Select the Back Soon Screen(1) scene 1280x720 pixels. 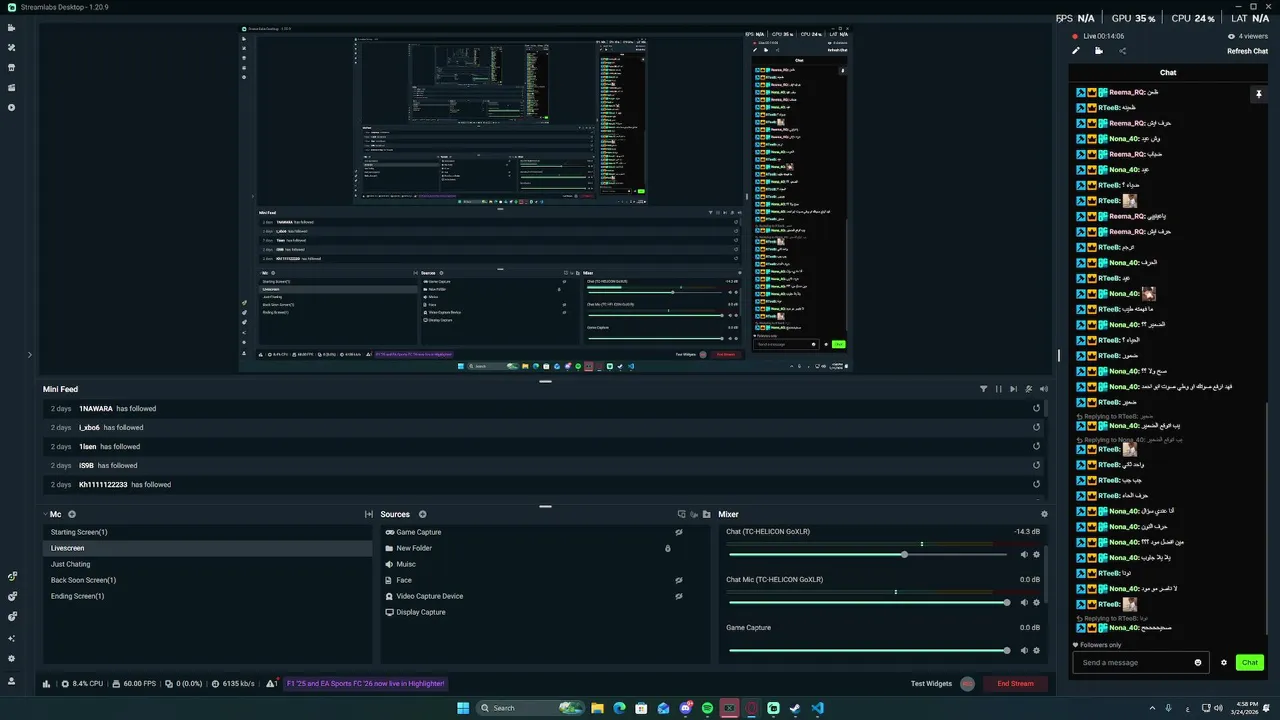(208, 580)
